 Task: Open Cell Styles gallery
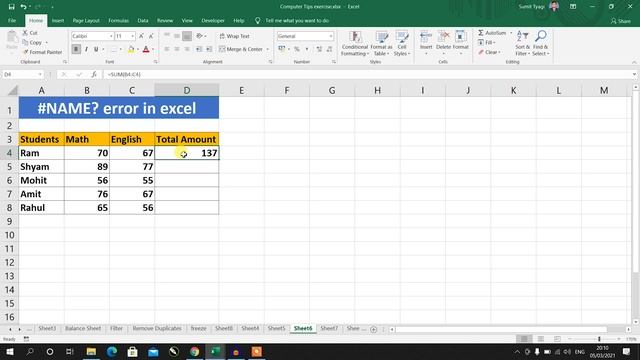pyautogui.click(x=402, y=43)
